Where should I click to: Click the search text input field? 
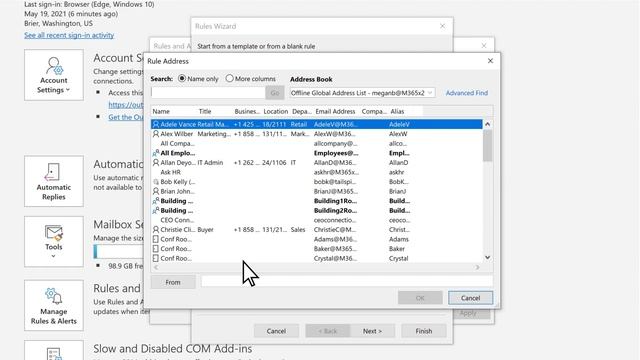[x=208, y=93]
